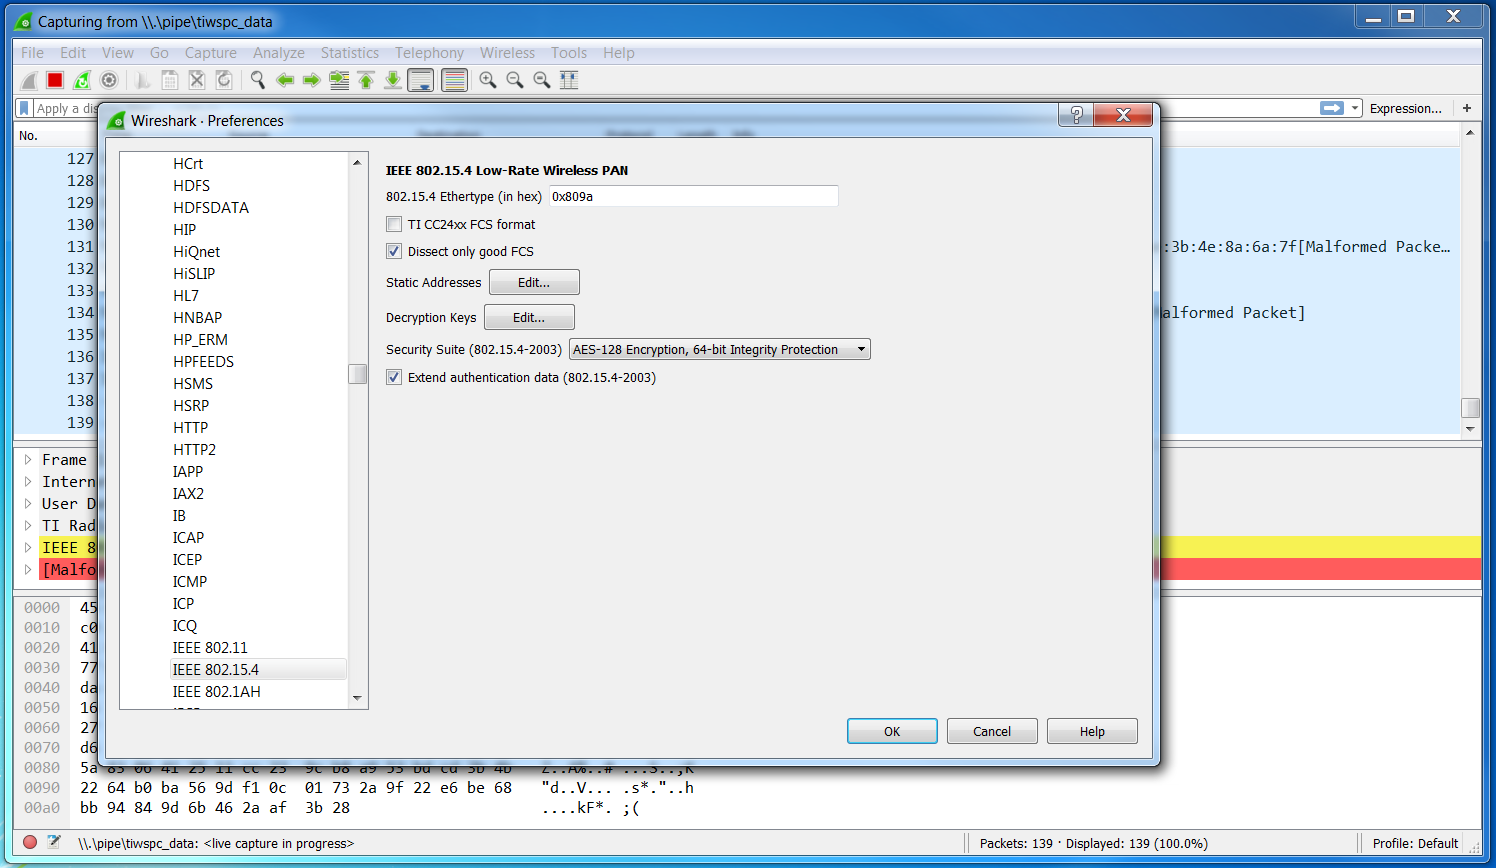1496x868 pixels.
Task: Expand the IEEE 802.15.4 detail row in packet tree
Action: coord(28,547)
